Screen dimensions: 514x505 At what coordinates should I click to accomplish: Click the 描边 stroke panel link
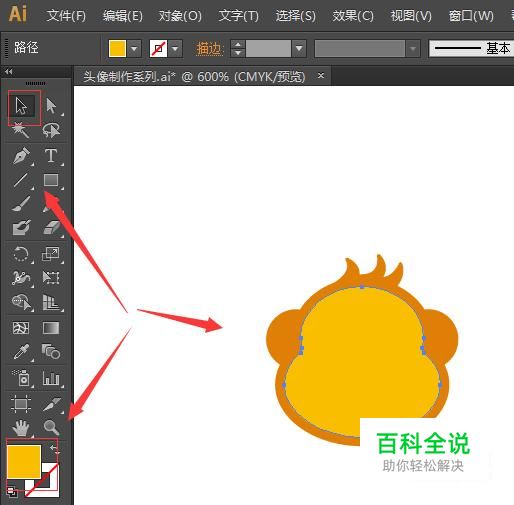tap(209, 49)
